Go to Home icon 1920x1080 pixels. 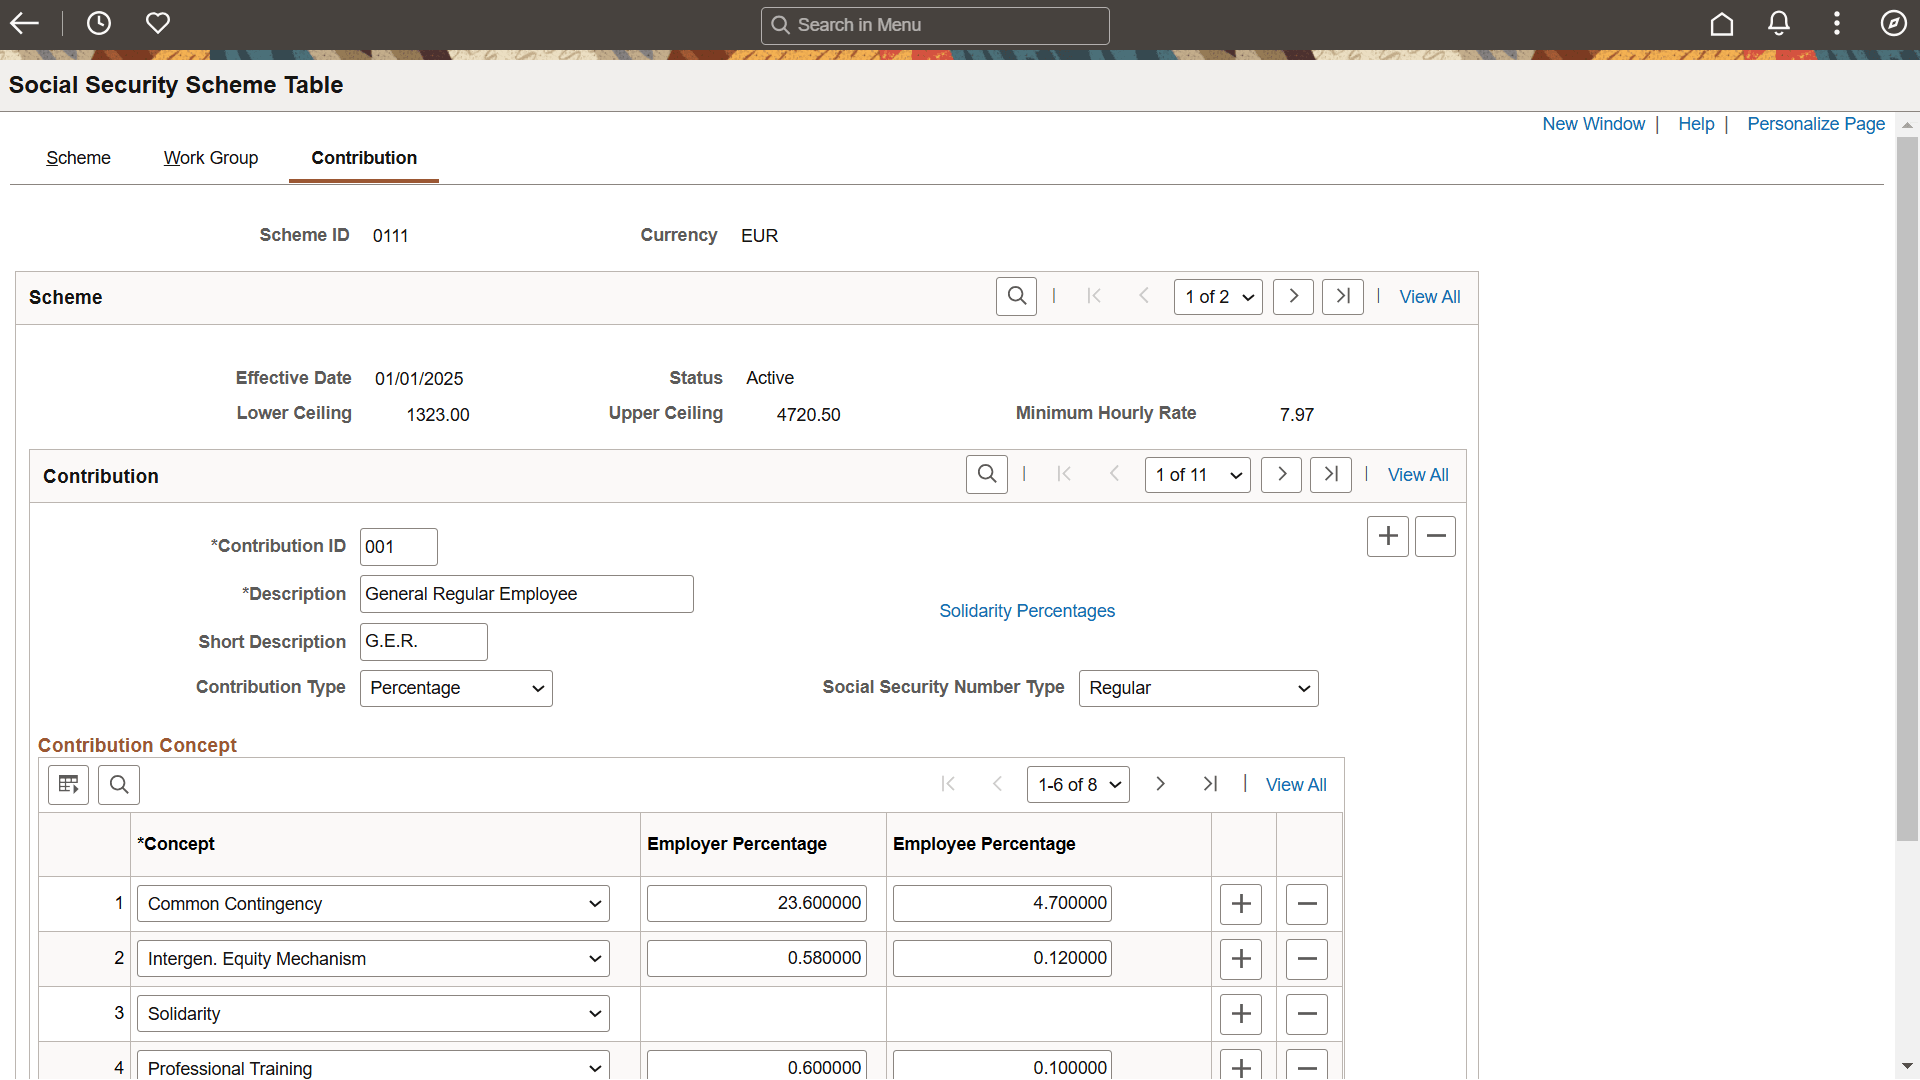(x=1721, y=24)
